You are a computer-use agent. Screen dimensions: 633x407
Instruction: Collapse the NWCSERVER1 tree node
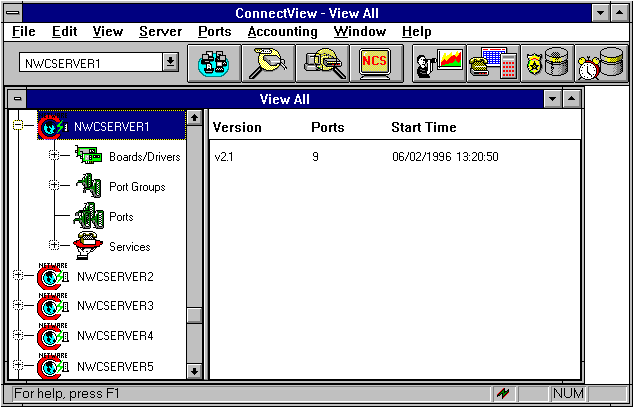click(x=17, y=127)
